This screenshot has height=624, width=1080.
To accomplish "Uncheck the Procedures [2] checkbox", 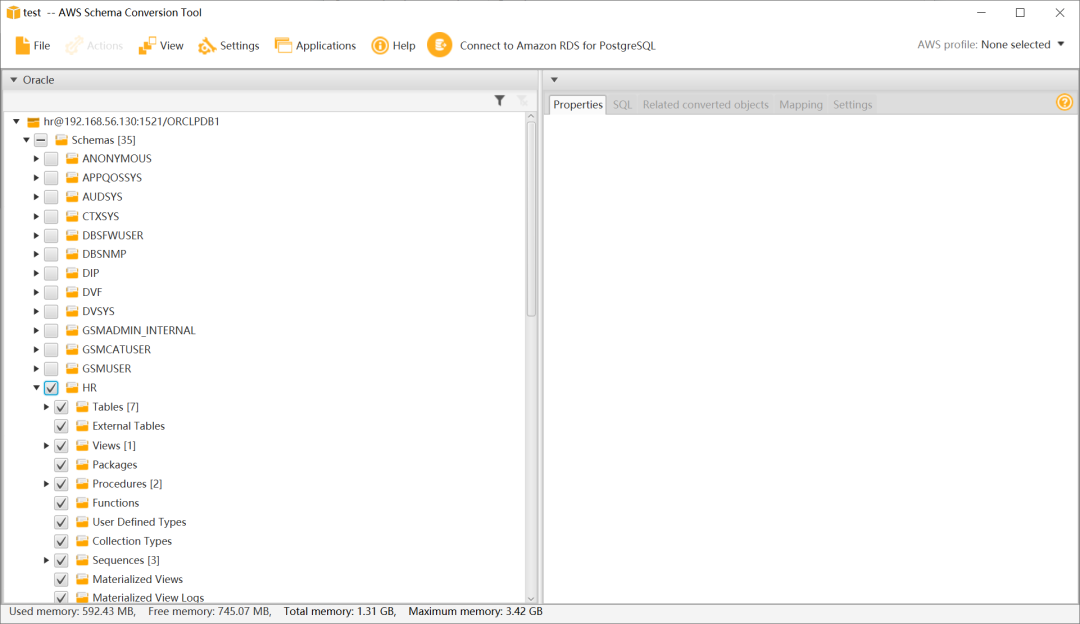I will pos(61,483).
